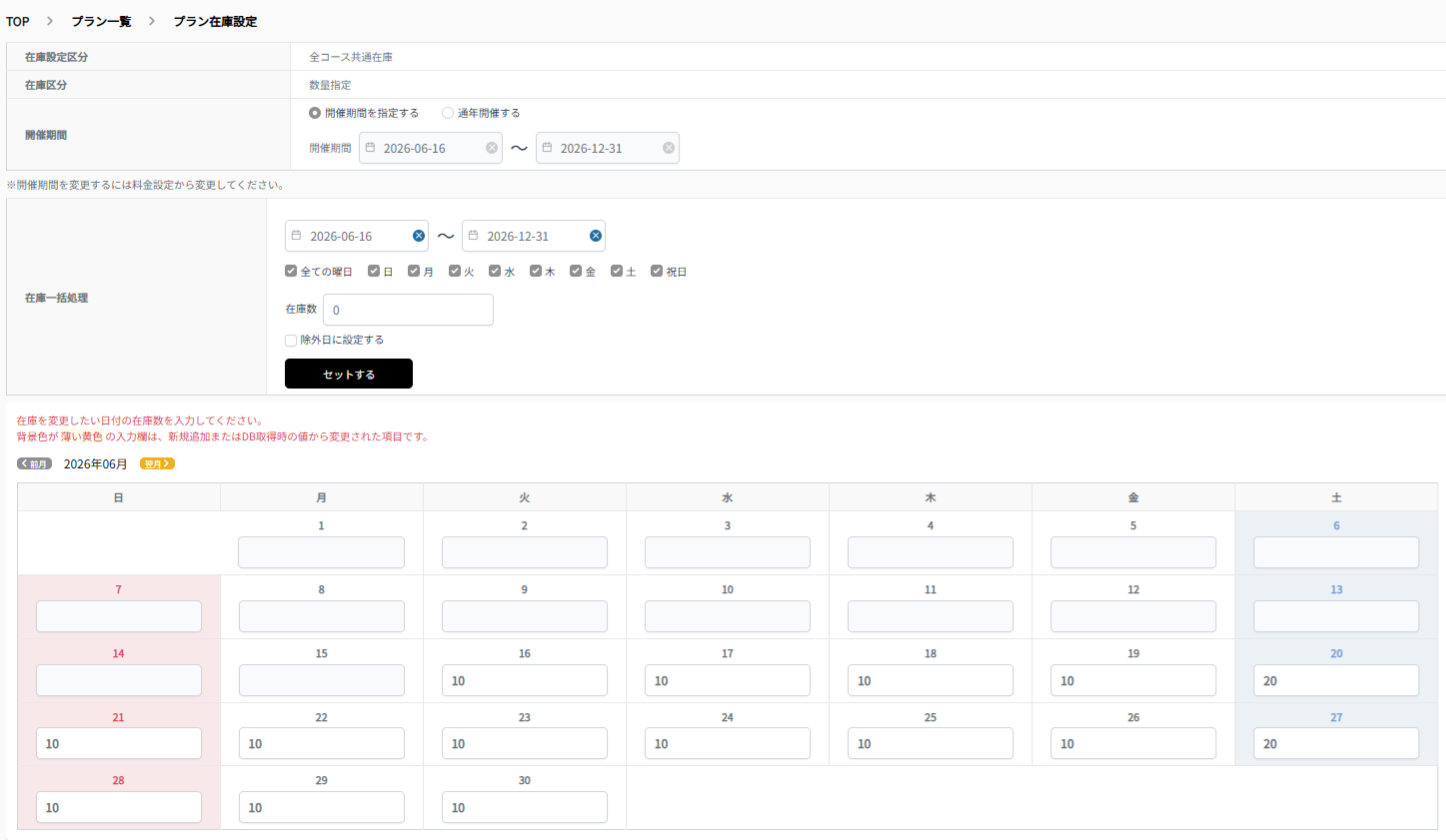Uncheck the 金 weekday checkbox
Image resolution: width=1446 pixels, height=840 pixels.
point(576,271)
